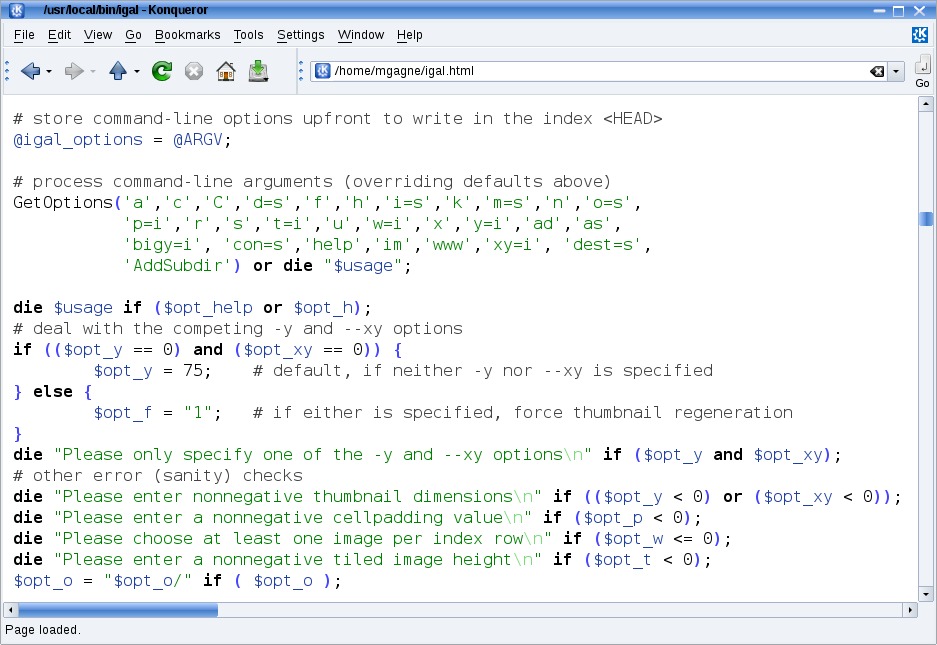Go to the Home location icon

click(226, 71)
